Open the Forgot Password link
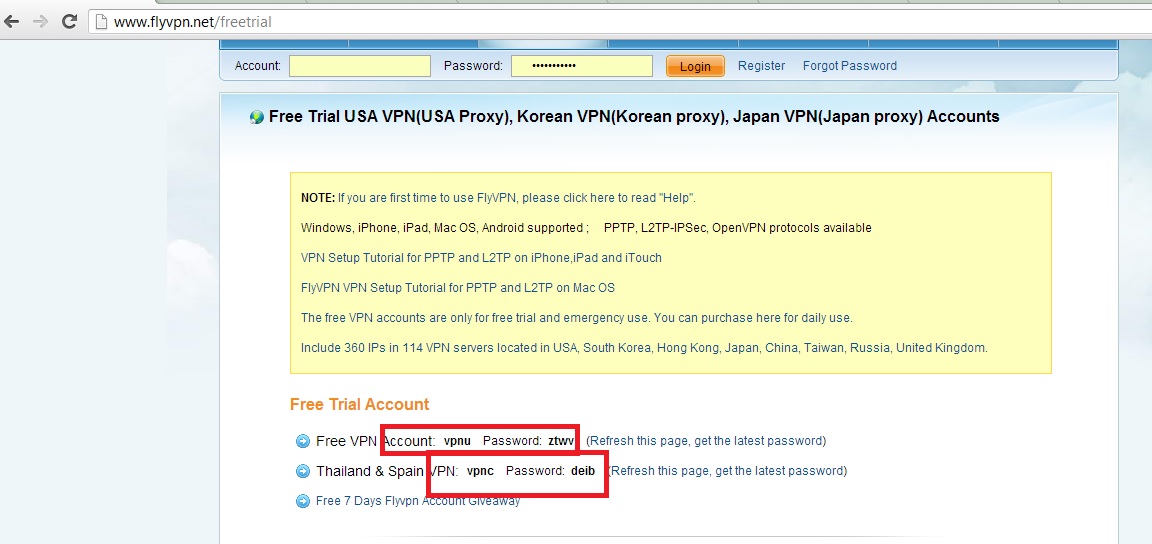The width and height of the screenshot is (1152, 544). pyautogui.click(x=849, y=65)
